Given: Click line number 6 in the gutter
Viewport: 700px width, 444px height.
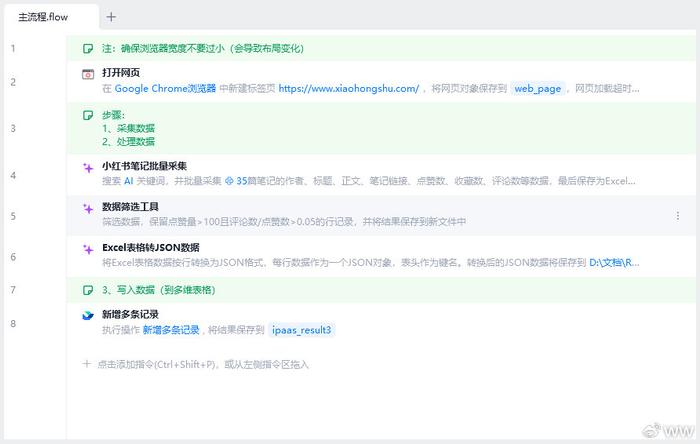Looking at the screenshot, I should pyautogui.click(x=13, y=257).
